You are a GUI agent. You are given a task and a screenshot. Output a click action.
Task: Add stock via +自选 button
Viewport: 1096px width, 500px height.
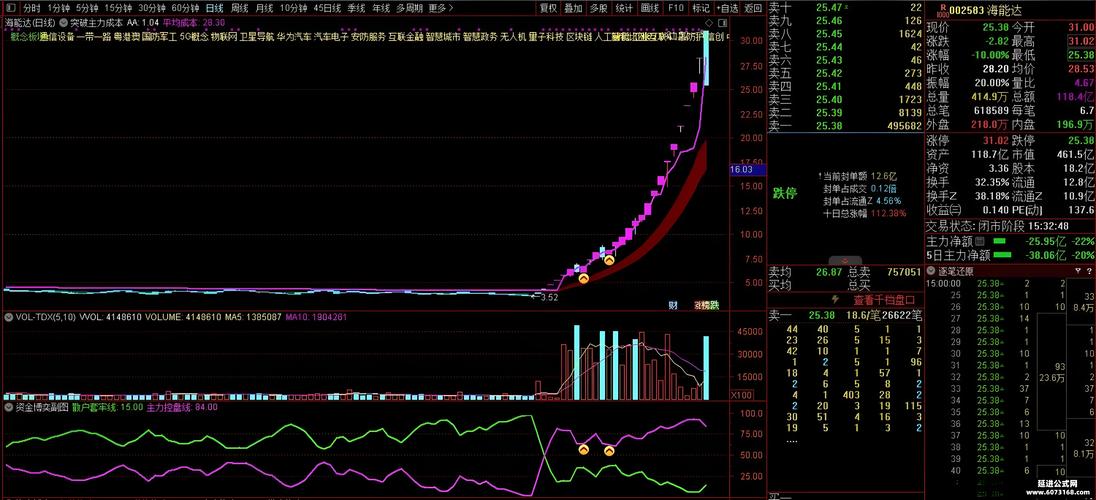[x=727, y=7]
